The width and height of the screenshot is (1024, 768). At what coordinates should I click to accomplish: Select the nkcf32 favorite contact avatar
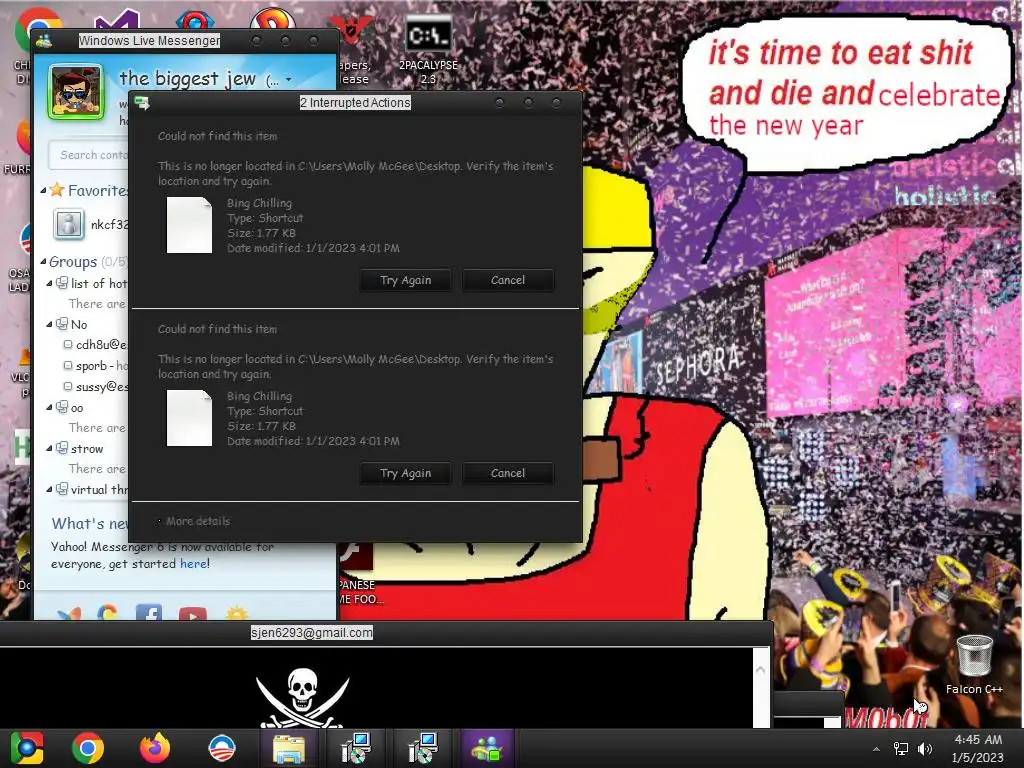(x=69, y=224)
